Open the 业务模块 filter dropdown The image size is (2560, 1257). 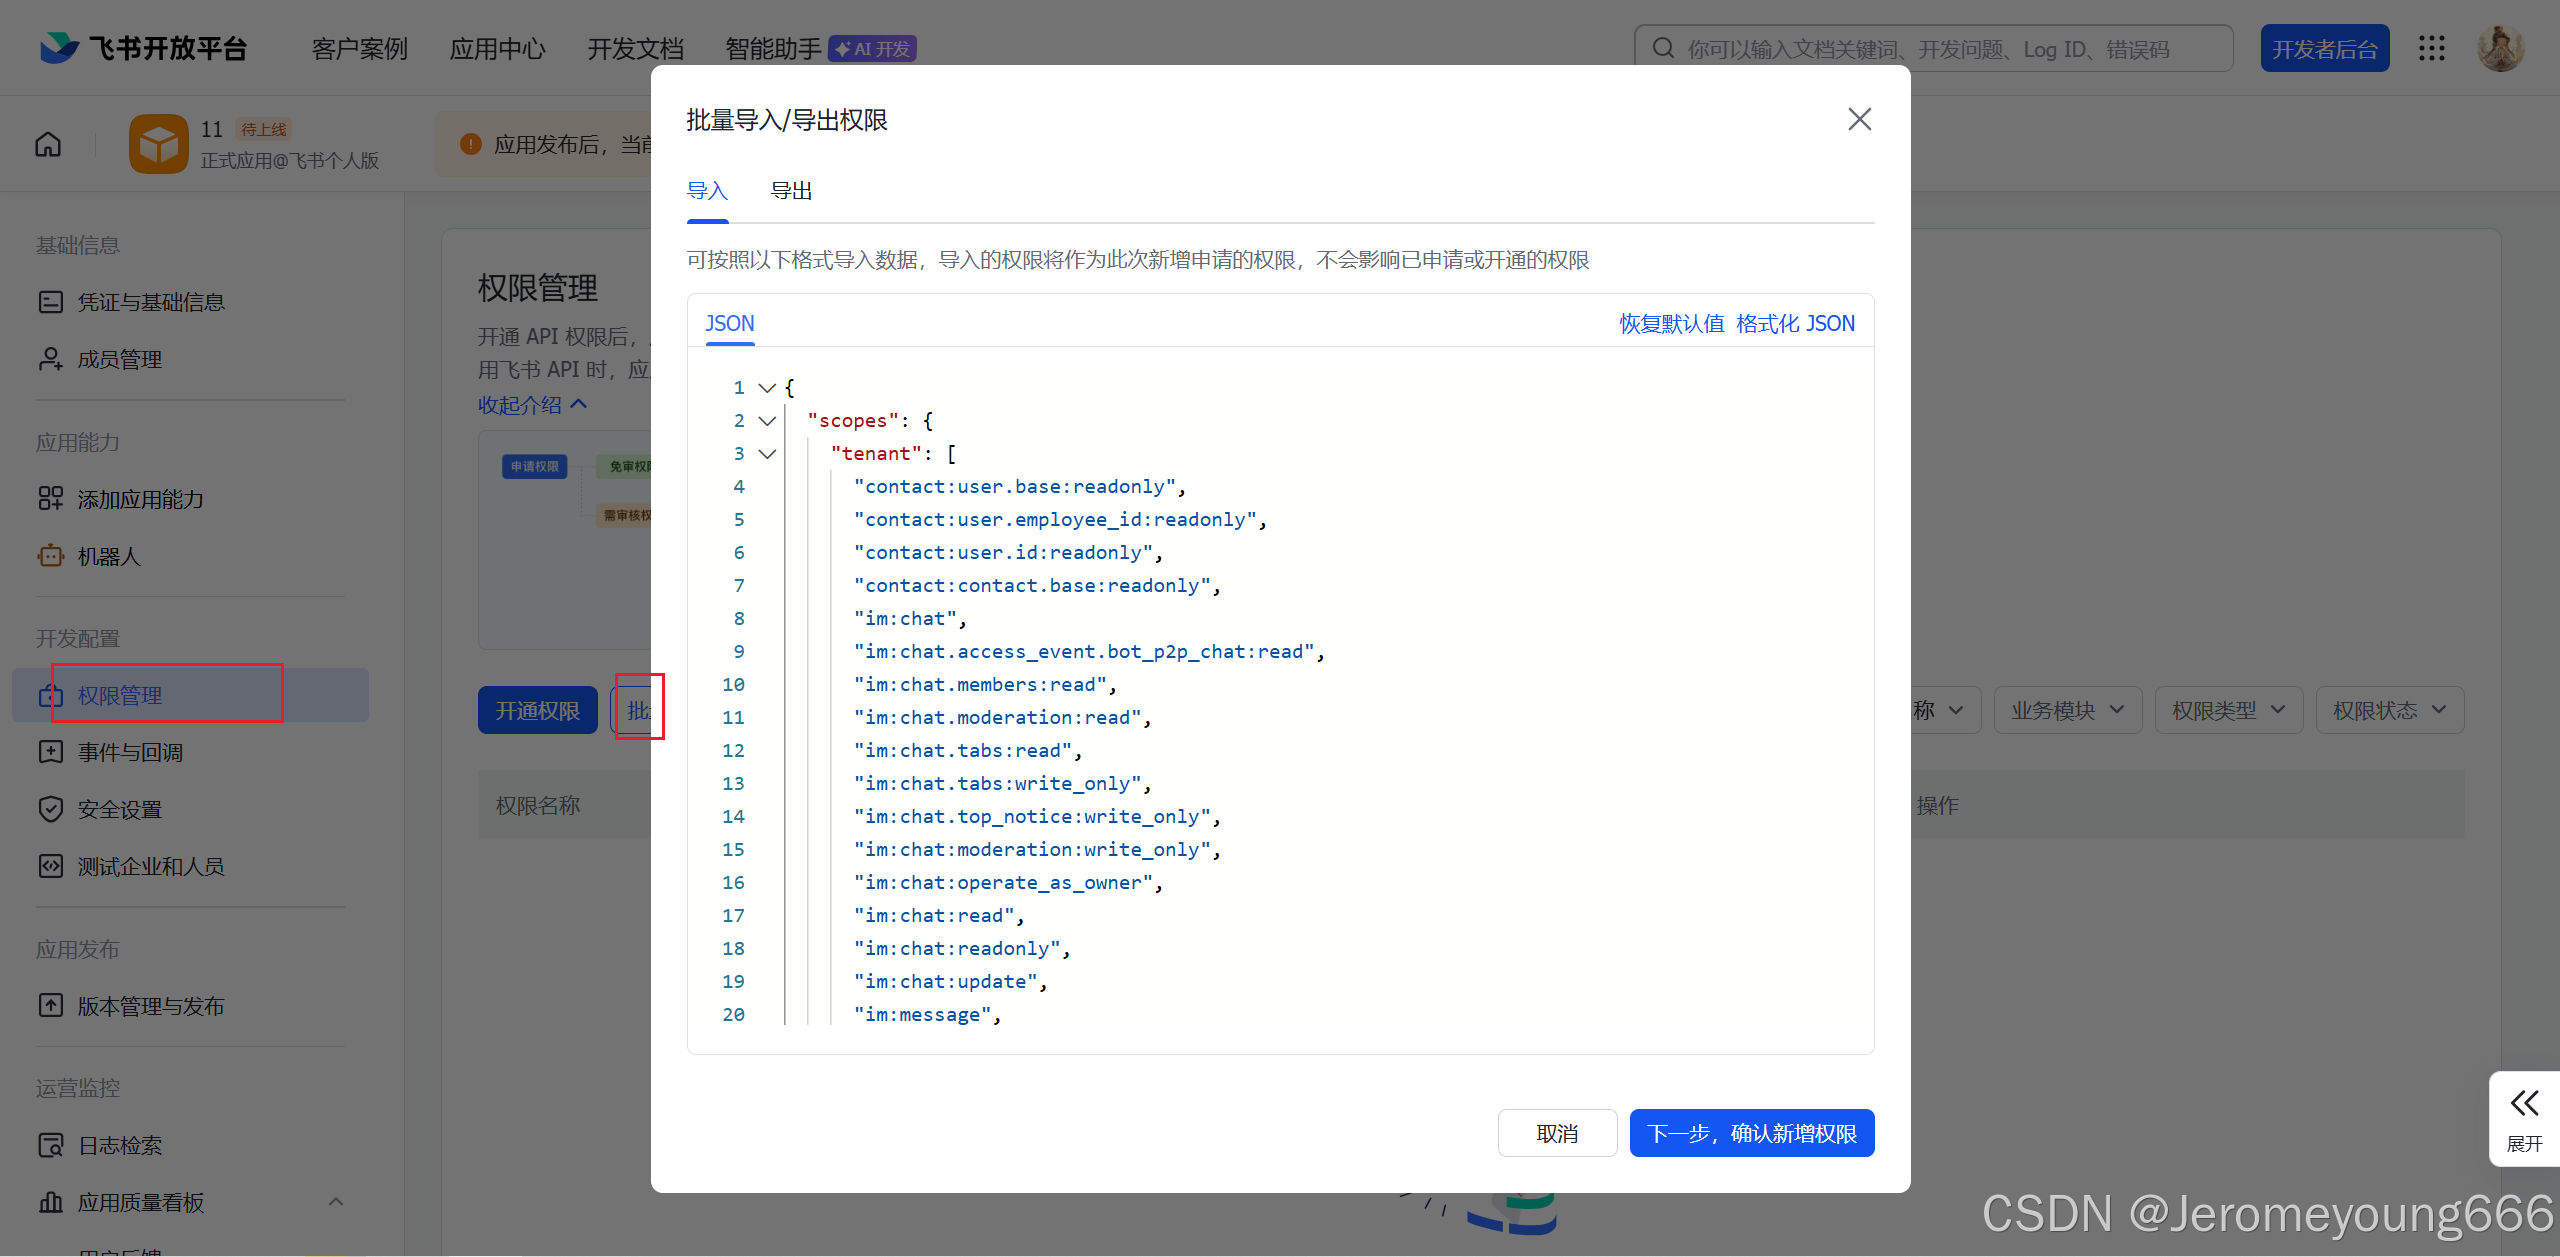coord(2067,709)
